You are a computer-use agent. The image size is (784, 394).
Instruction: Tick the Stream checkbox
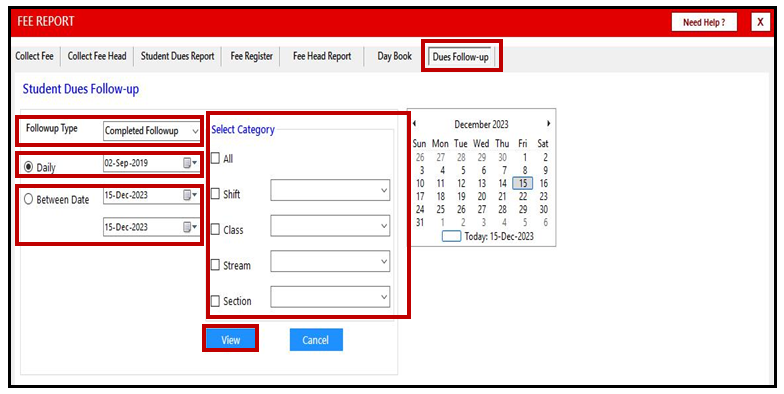pyautogui.click(x=216, y=265)
